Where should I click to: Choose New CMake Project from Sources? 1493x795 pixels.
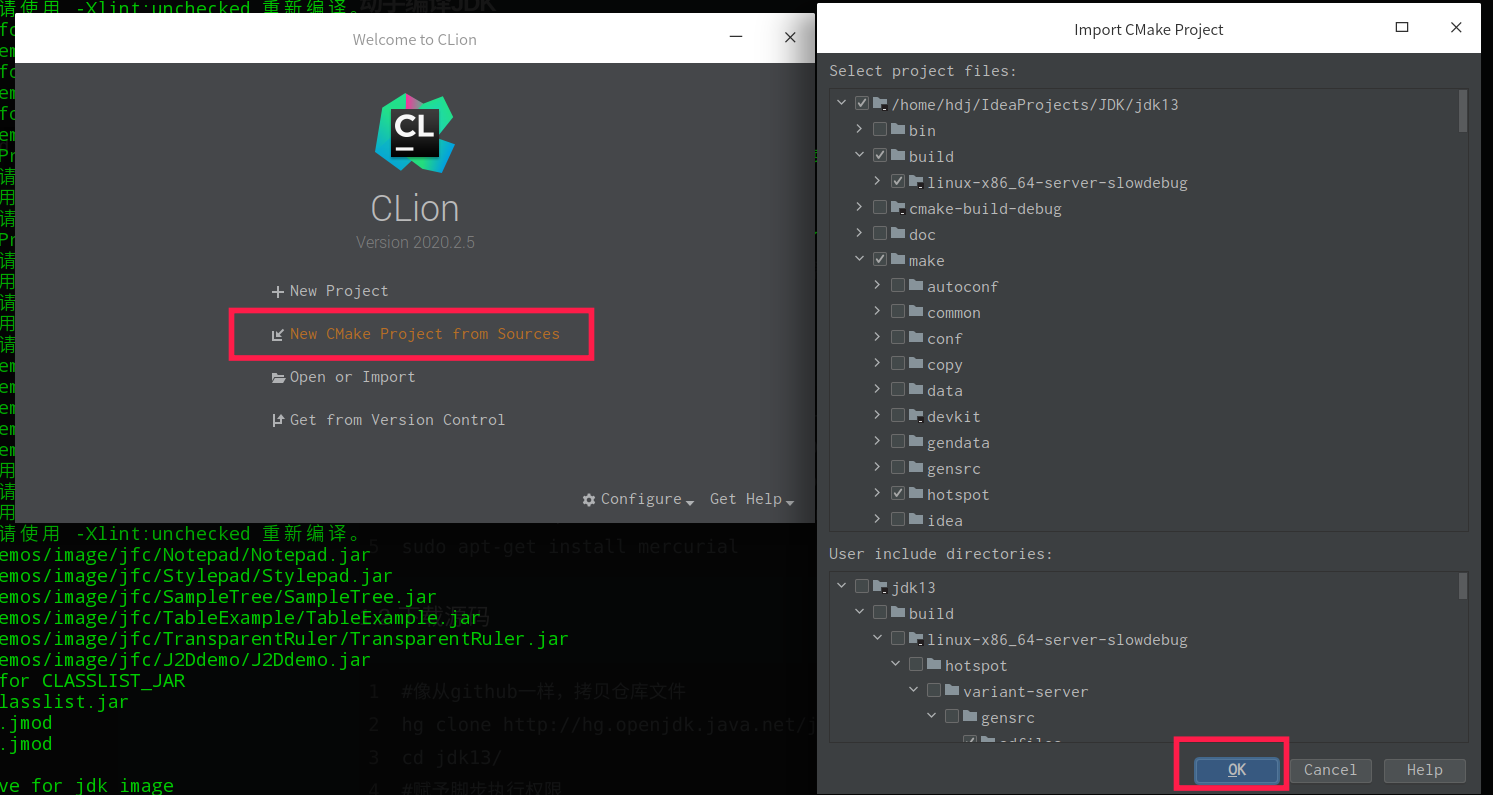click(x=416, y=334)
